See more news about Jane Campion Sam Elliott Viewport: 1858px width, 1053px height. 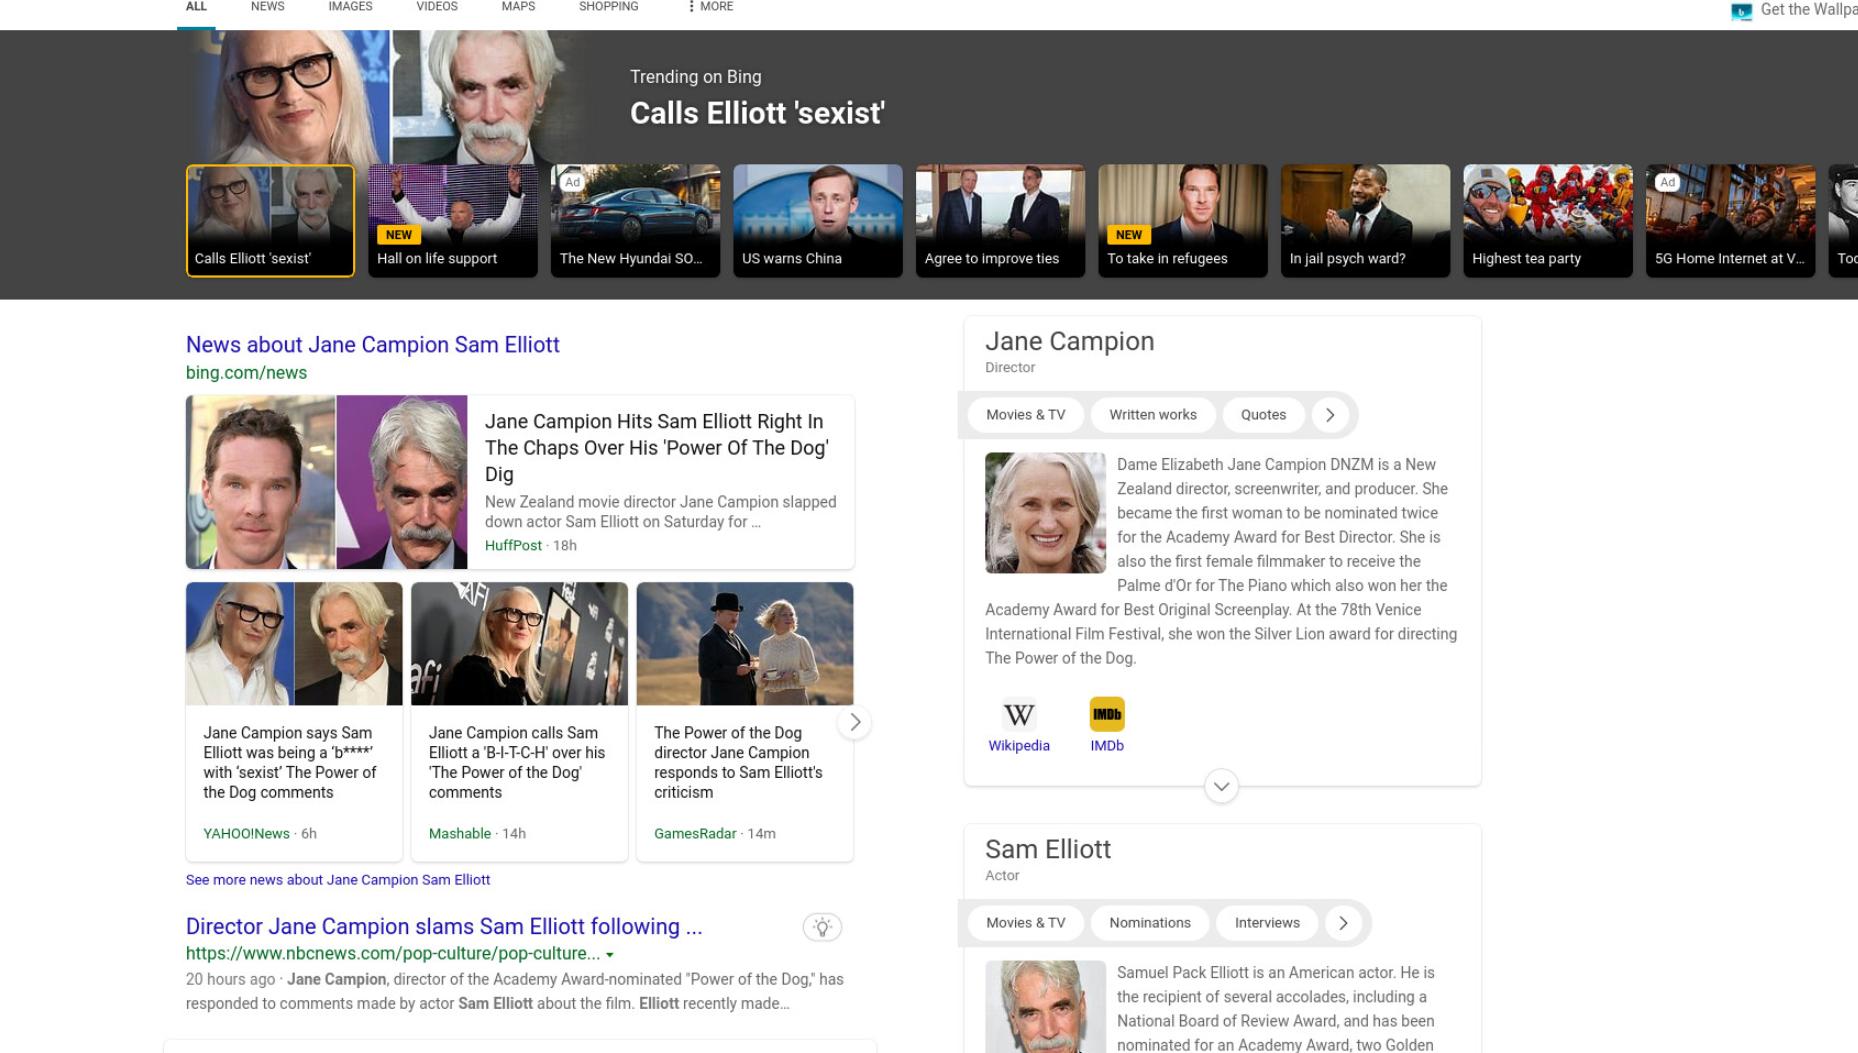coord(338,880)
